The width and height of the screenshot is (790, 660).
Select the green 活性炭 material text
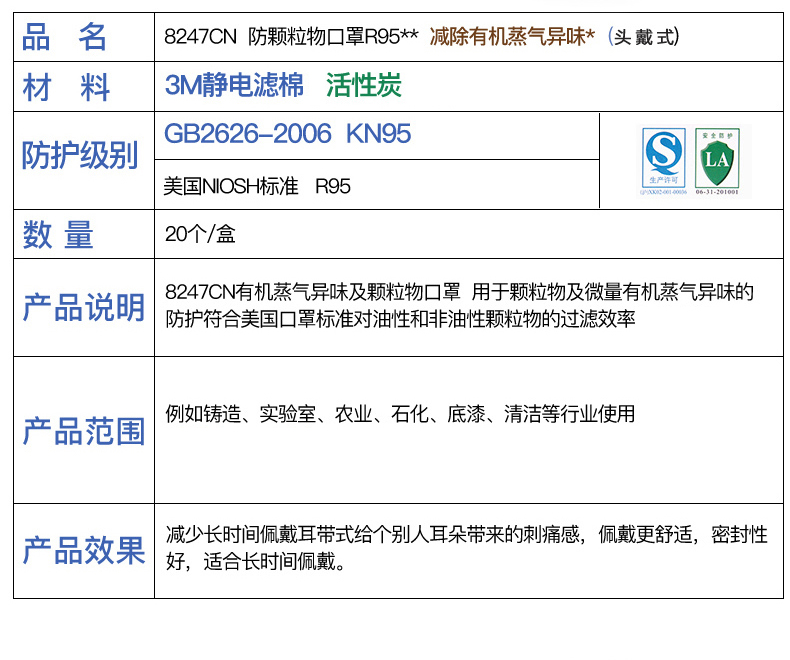(363, 87)
